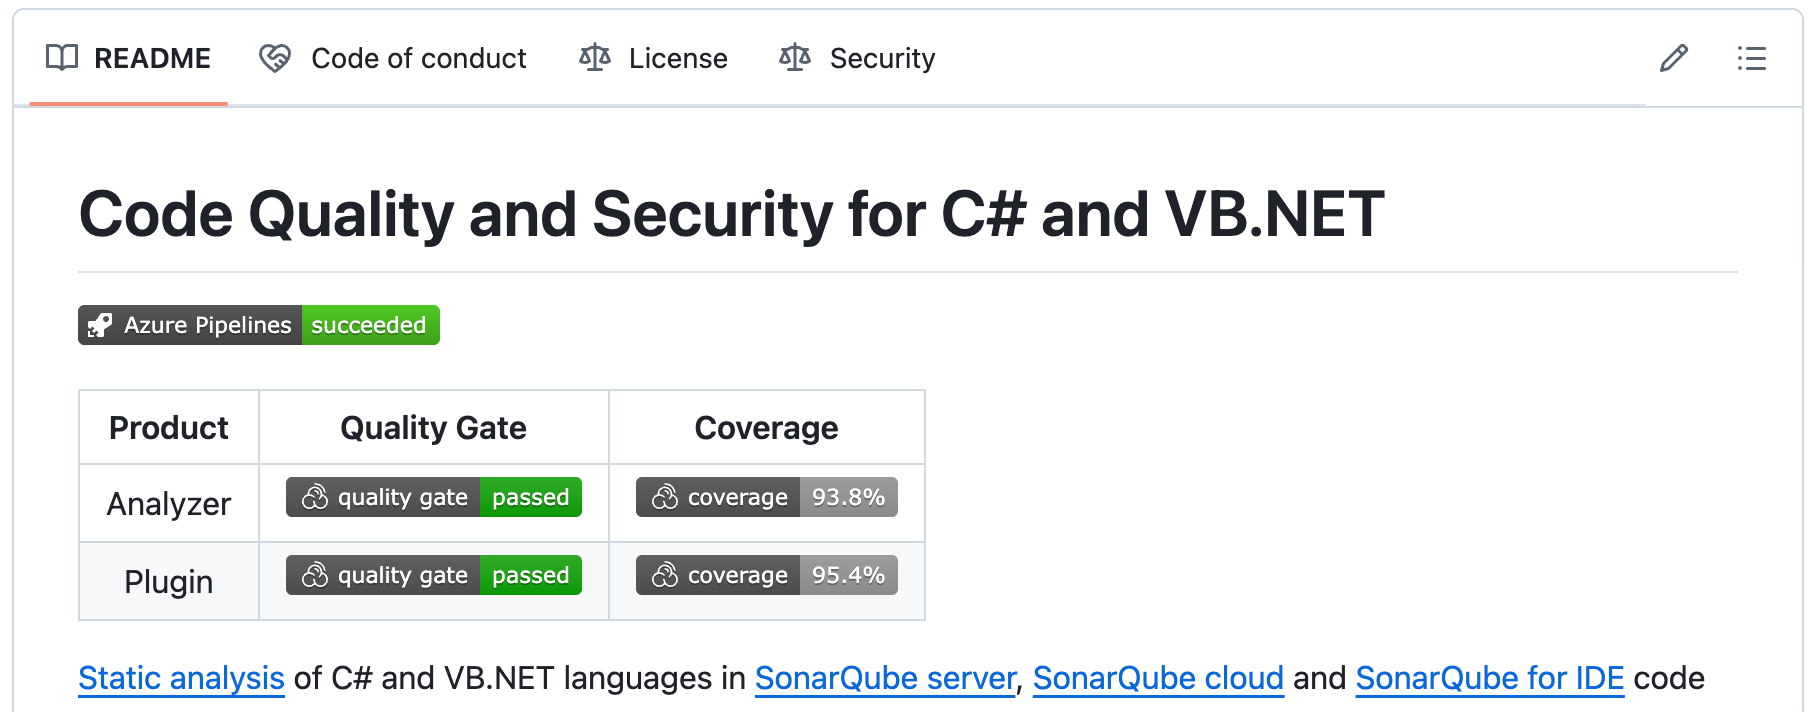
Task: Click the book icon beside README
Action: point(62,58)
